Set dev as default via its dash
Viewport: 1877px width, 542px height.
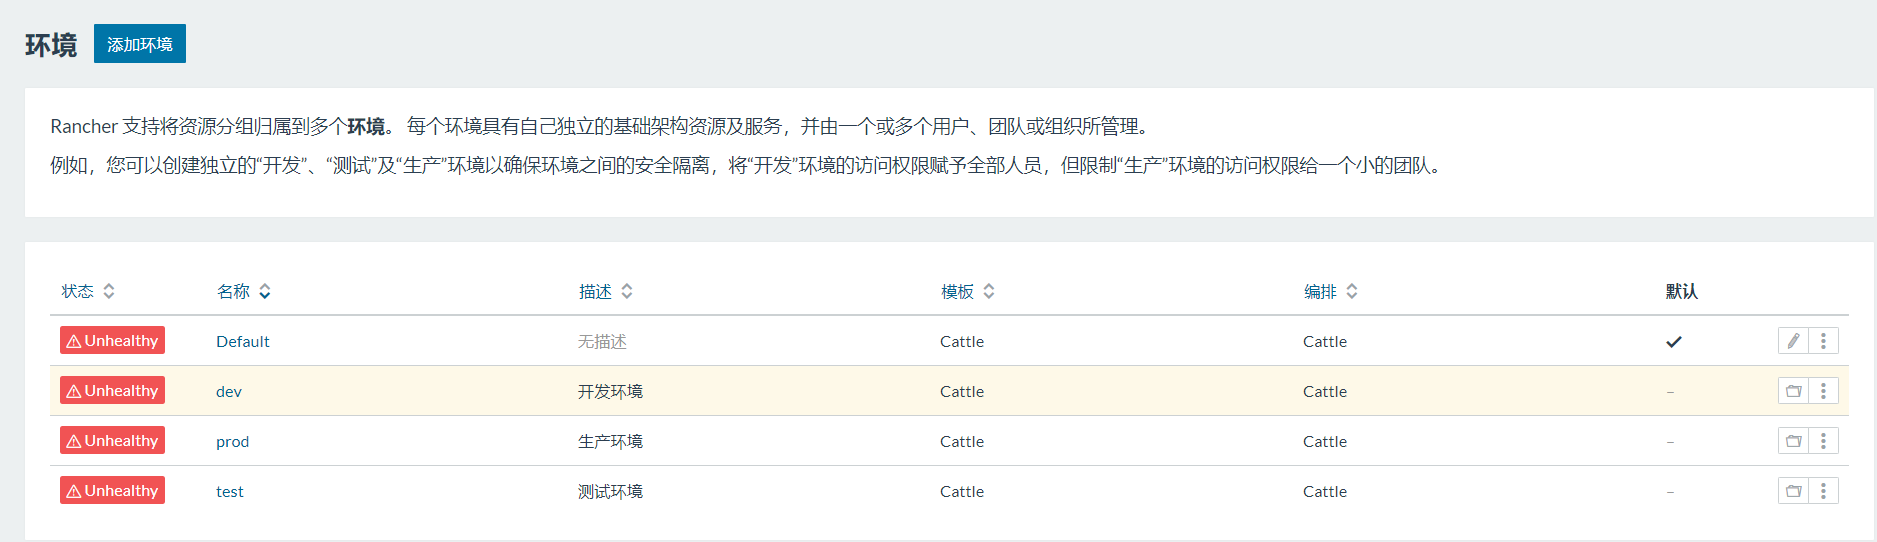point(1670,392)
